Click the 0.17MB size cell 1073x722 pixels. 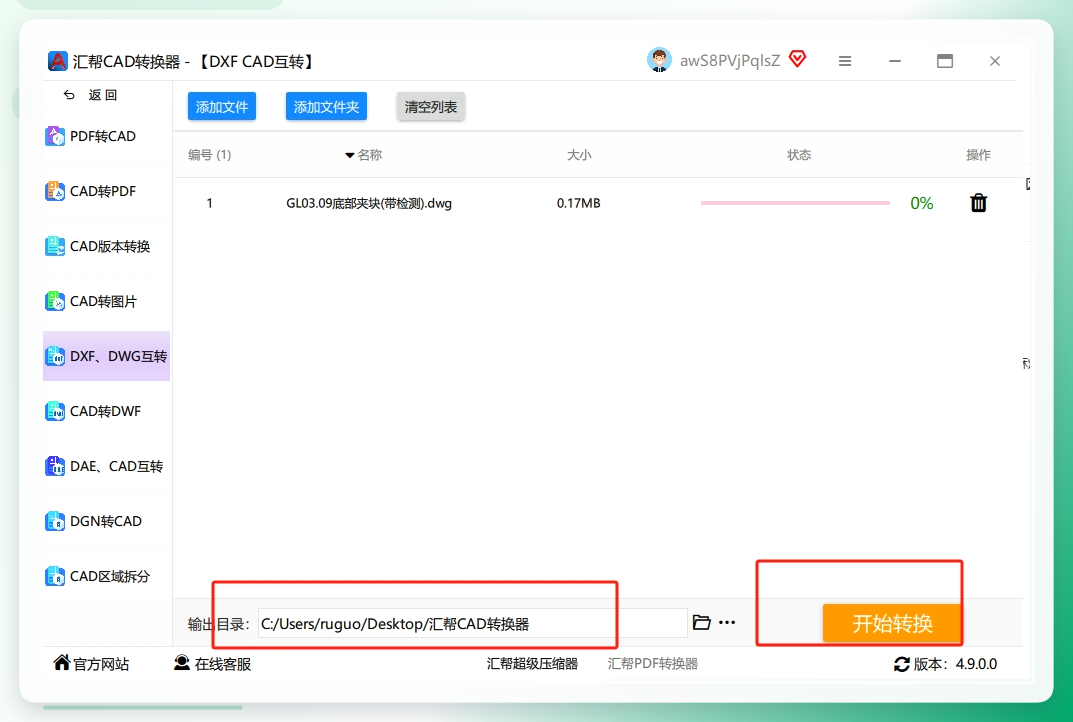click(x=578, y=203)
